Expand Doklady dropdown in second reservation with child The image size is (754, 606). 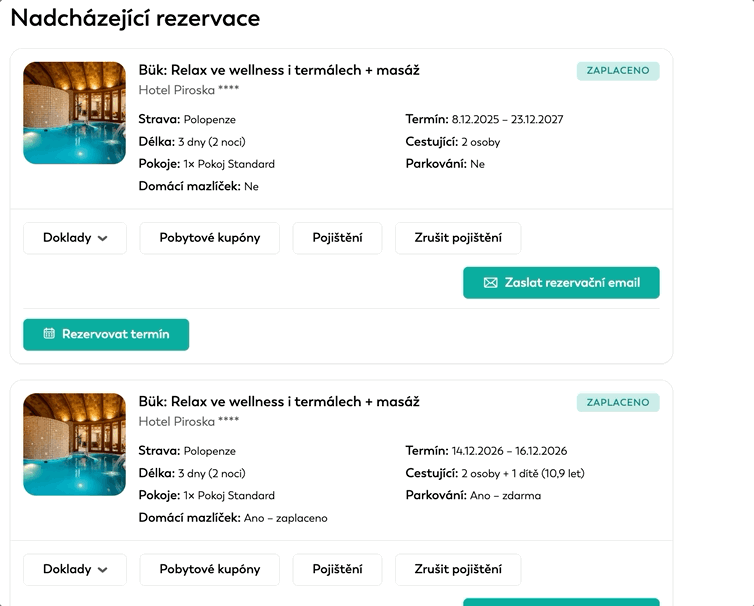(75, 569)
